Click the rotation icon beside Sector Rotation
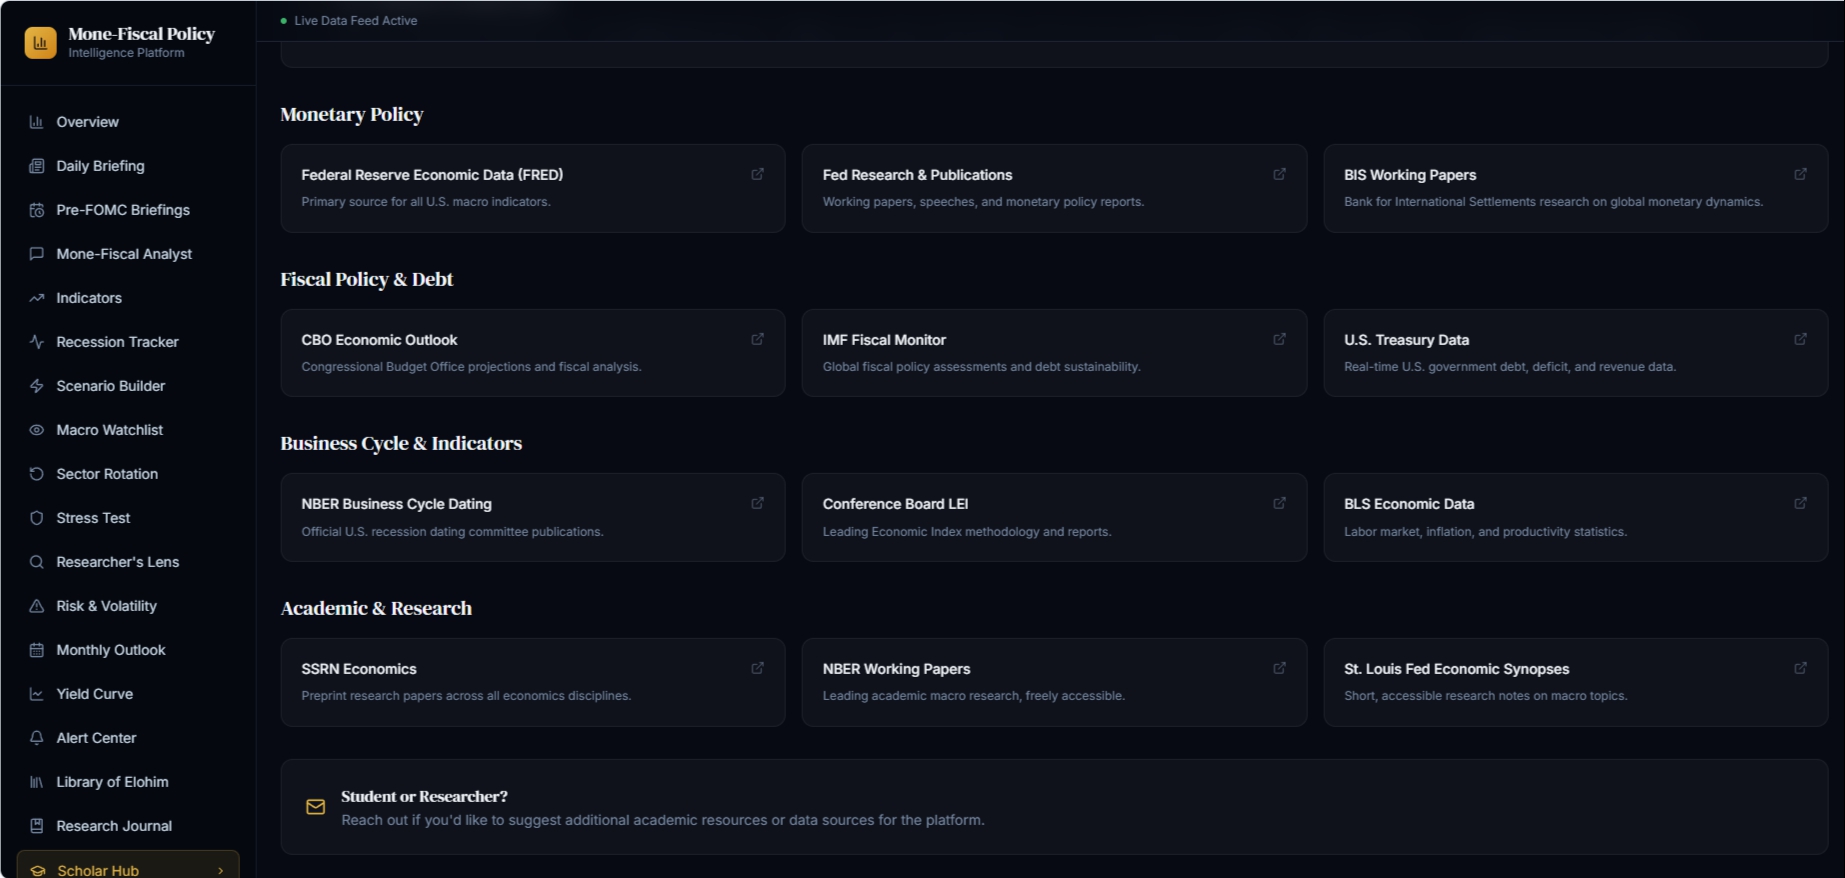This screenshot has height=878, width=1845. (37, 474)
